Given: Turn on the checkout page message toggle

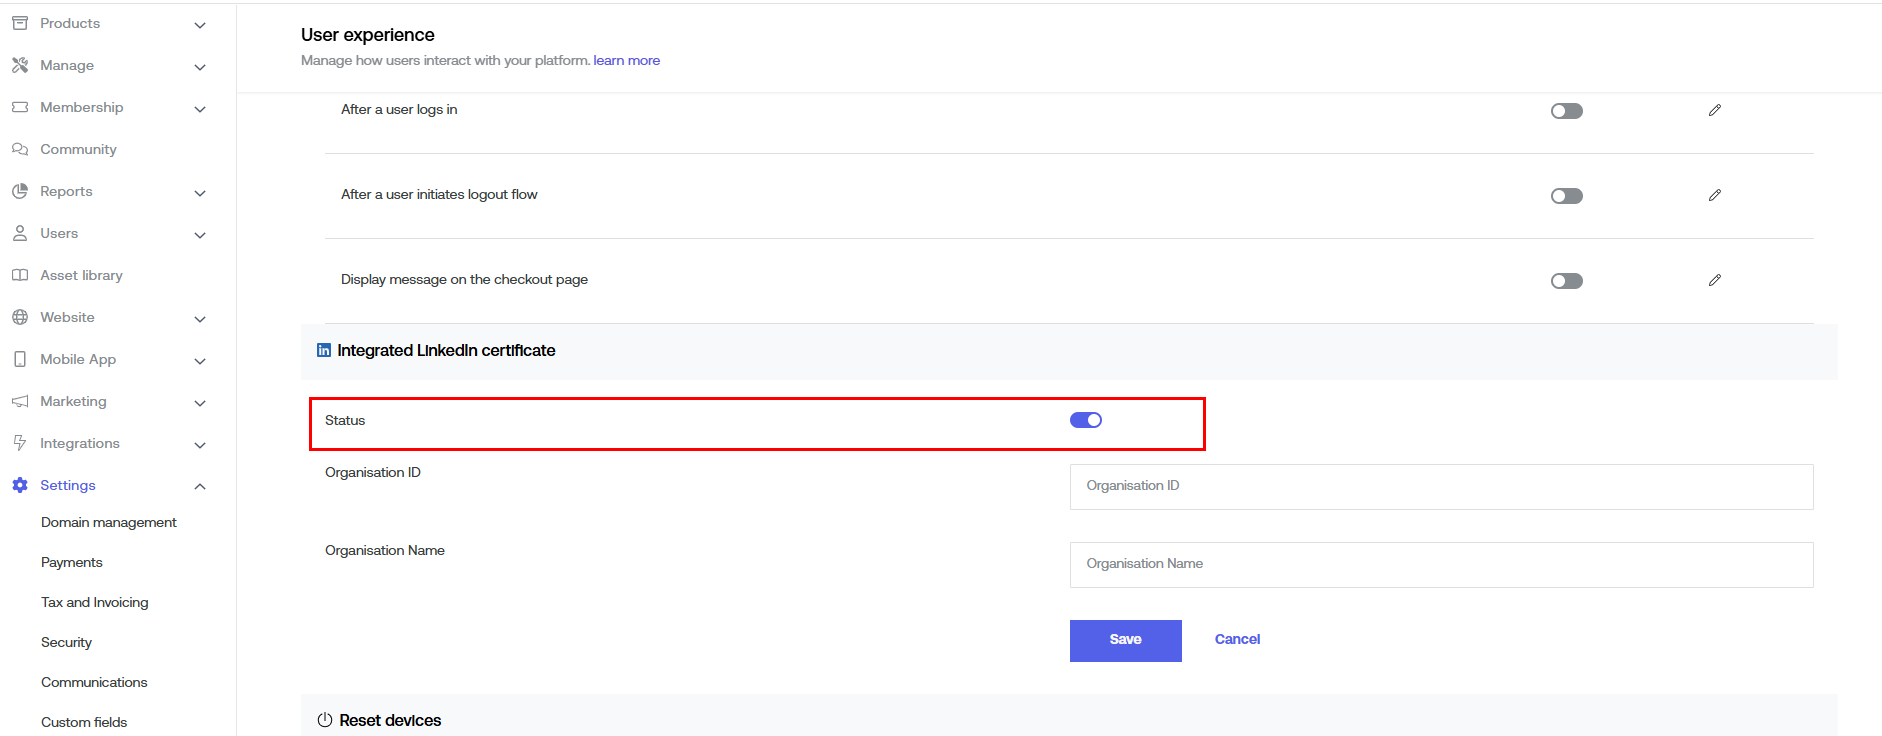Looking at the screenshot, I should click(x=1566, y=281).
